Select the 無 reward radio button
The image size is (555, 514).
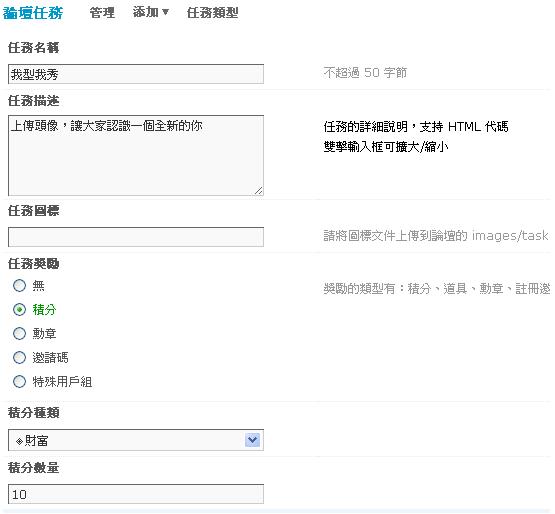pos(19,286)
